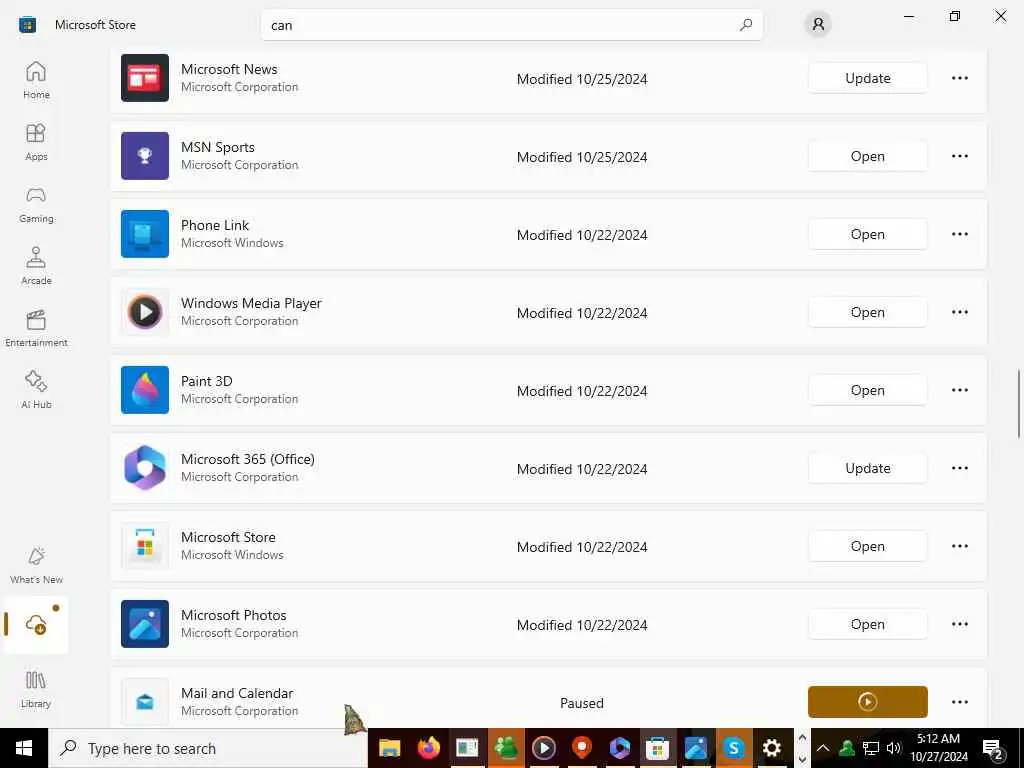Open more options for Windows Media Player
This screenshot has height=768, width=1024.
click(x=959, y=312)
